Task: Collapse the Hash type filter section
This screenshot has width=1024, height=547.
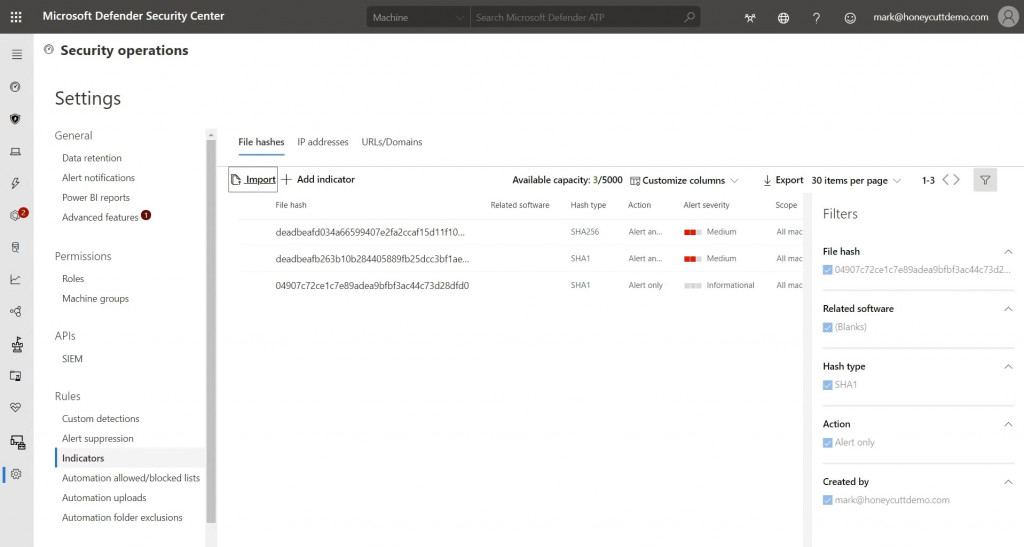Action: point(1008,366)
